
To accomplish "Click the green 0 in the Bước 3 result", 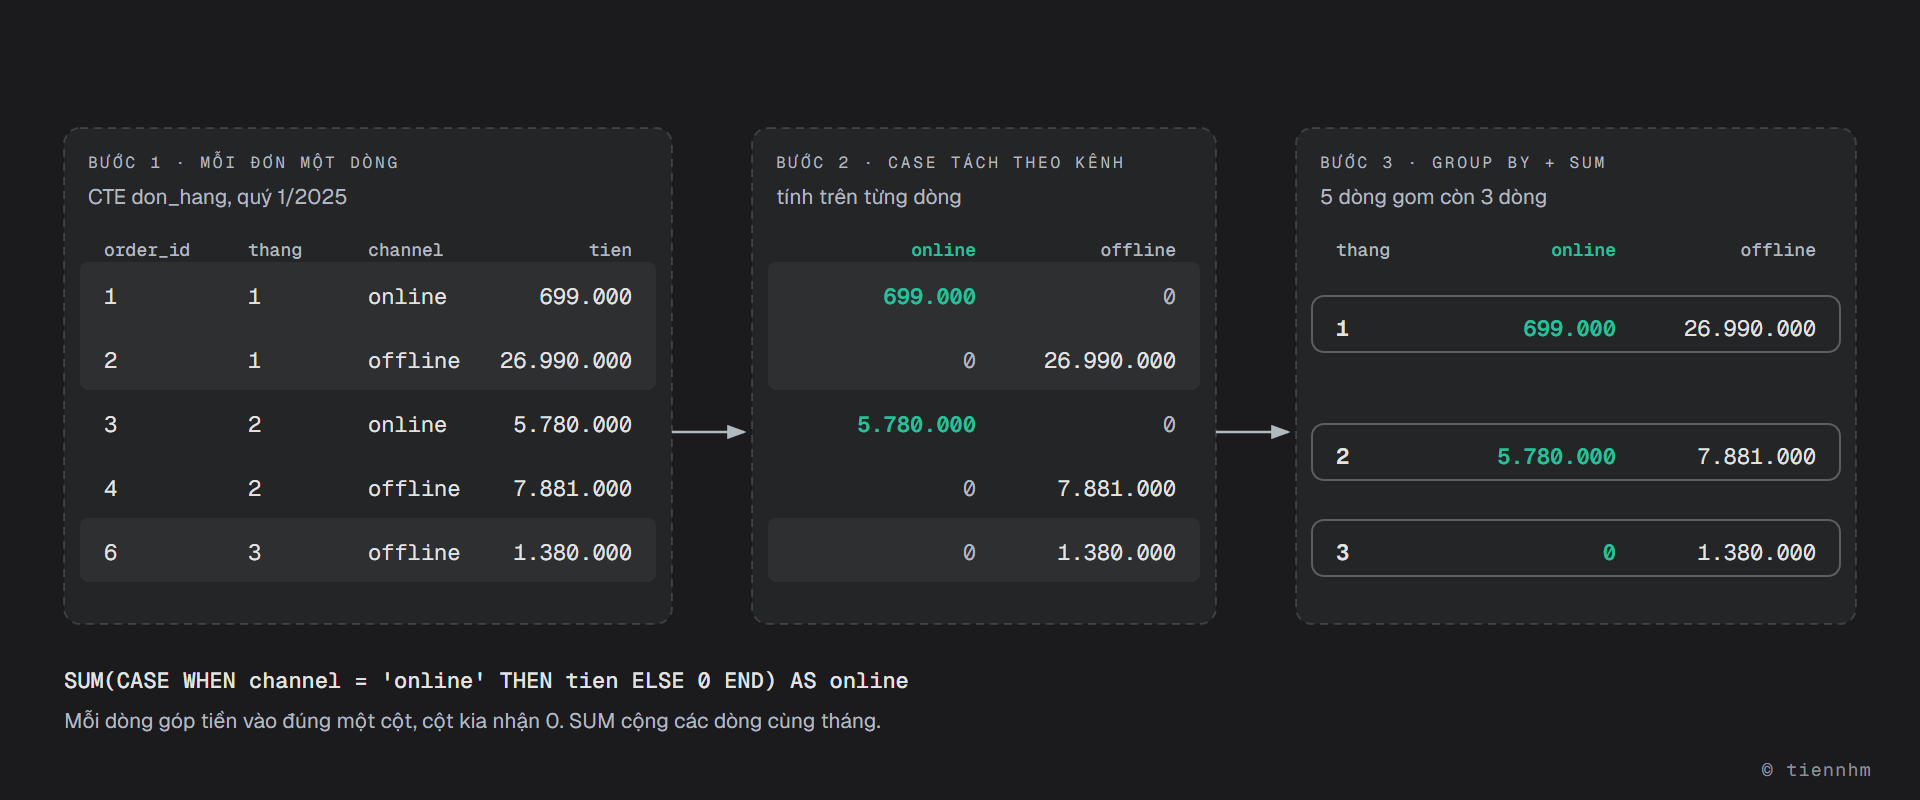I will click(1609, 552).
